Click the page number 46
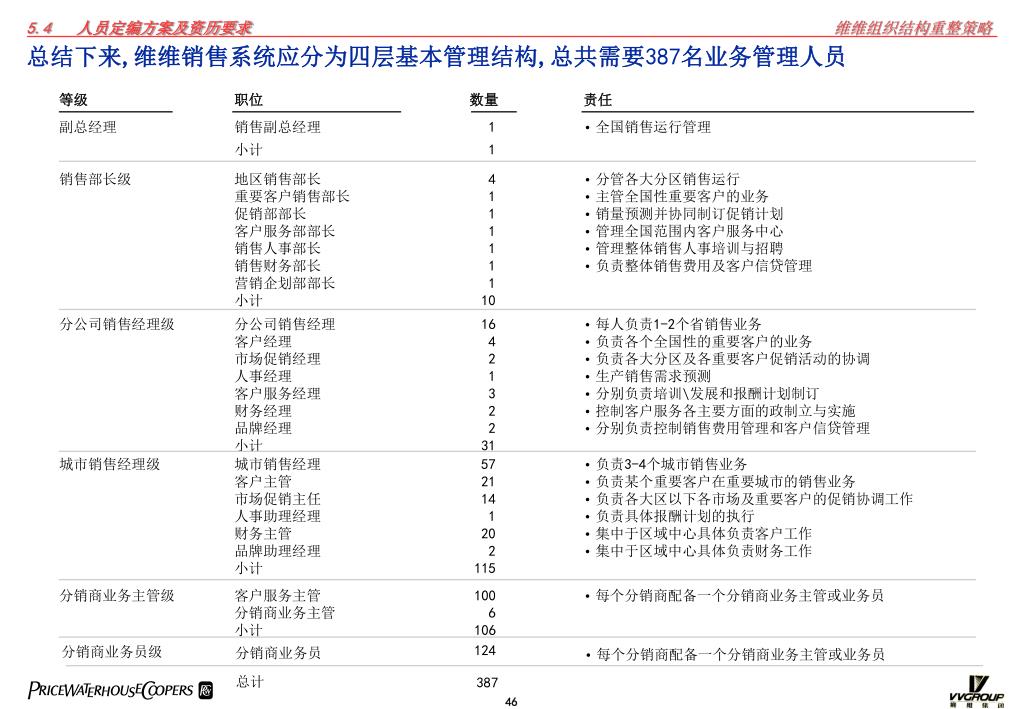 point(511,702)
